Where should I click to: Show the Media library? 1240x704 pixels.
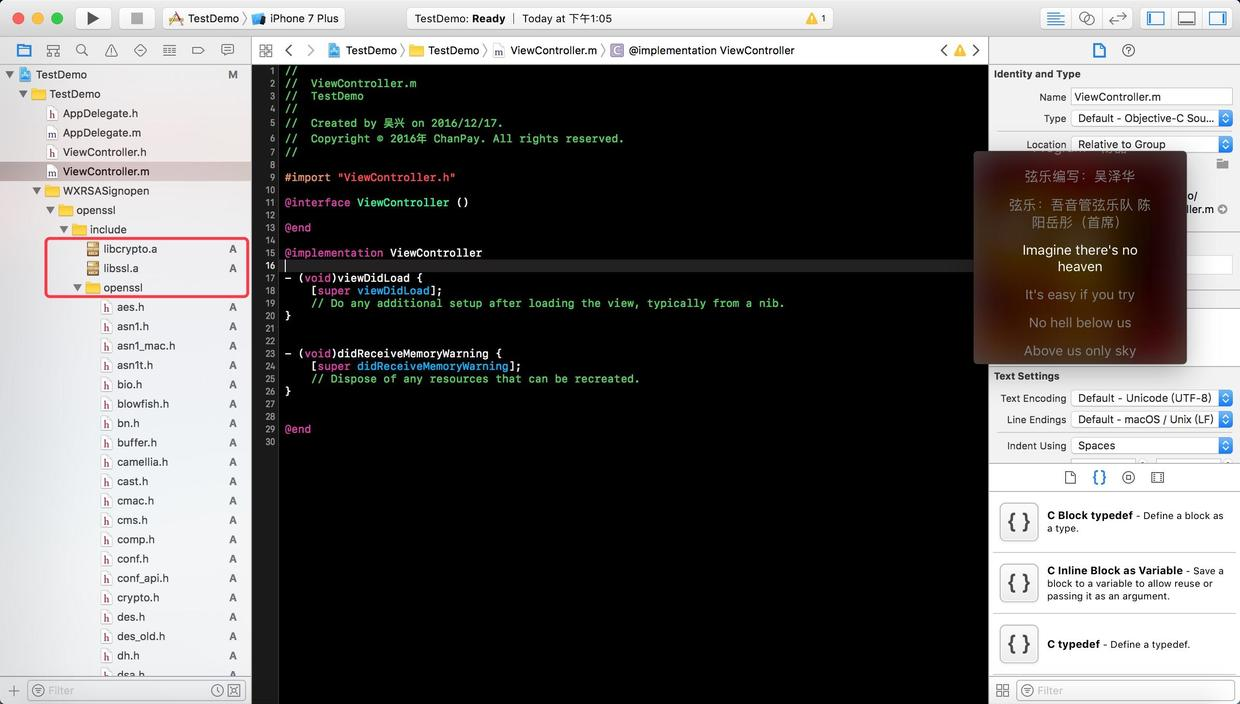(x=1157, y=478)
